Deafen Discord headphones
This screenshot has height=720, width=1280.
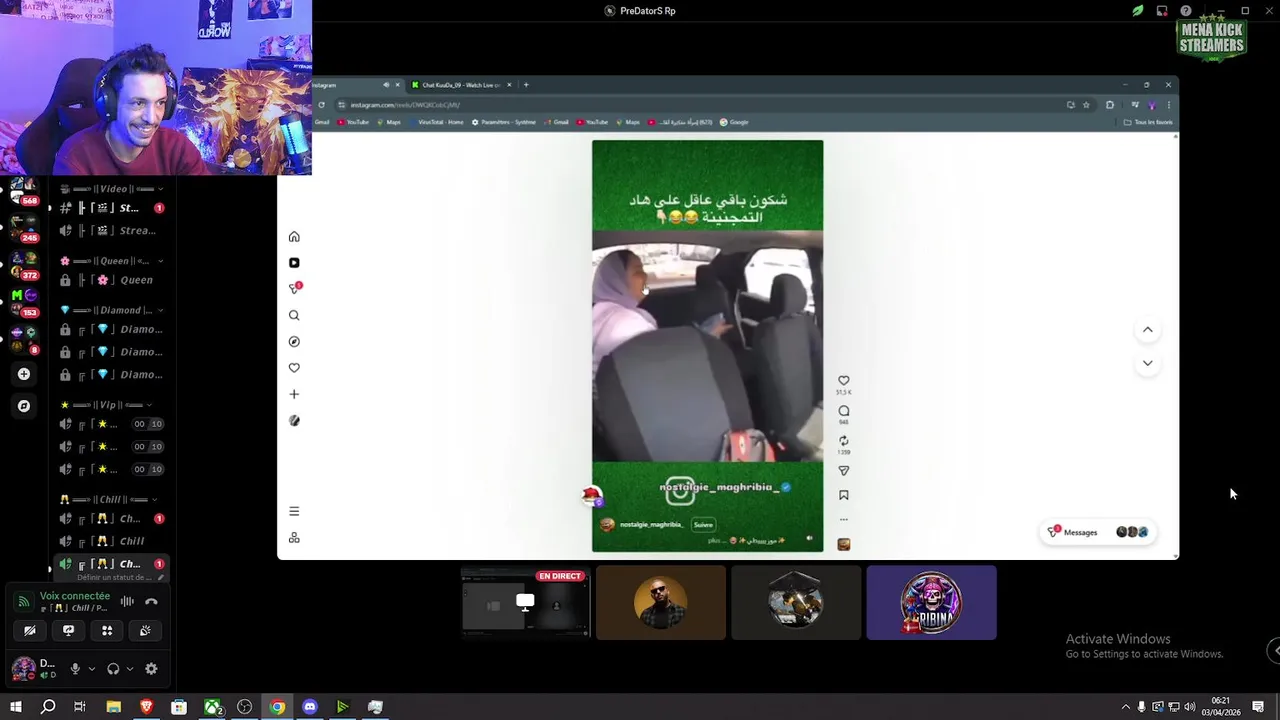(113, 669)
